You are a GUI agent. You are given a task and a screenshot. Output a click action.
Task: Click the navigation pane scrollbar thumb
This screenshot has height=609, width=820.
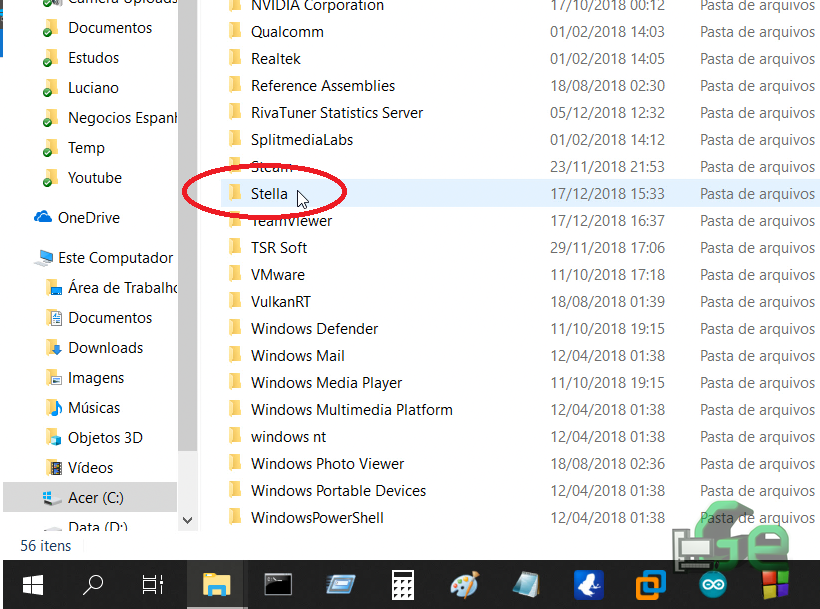click(x=187, y=225)
